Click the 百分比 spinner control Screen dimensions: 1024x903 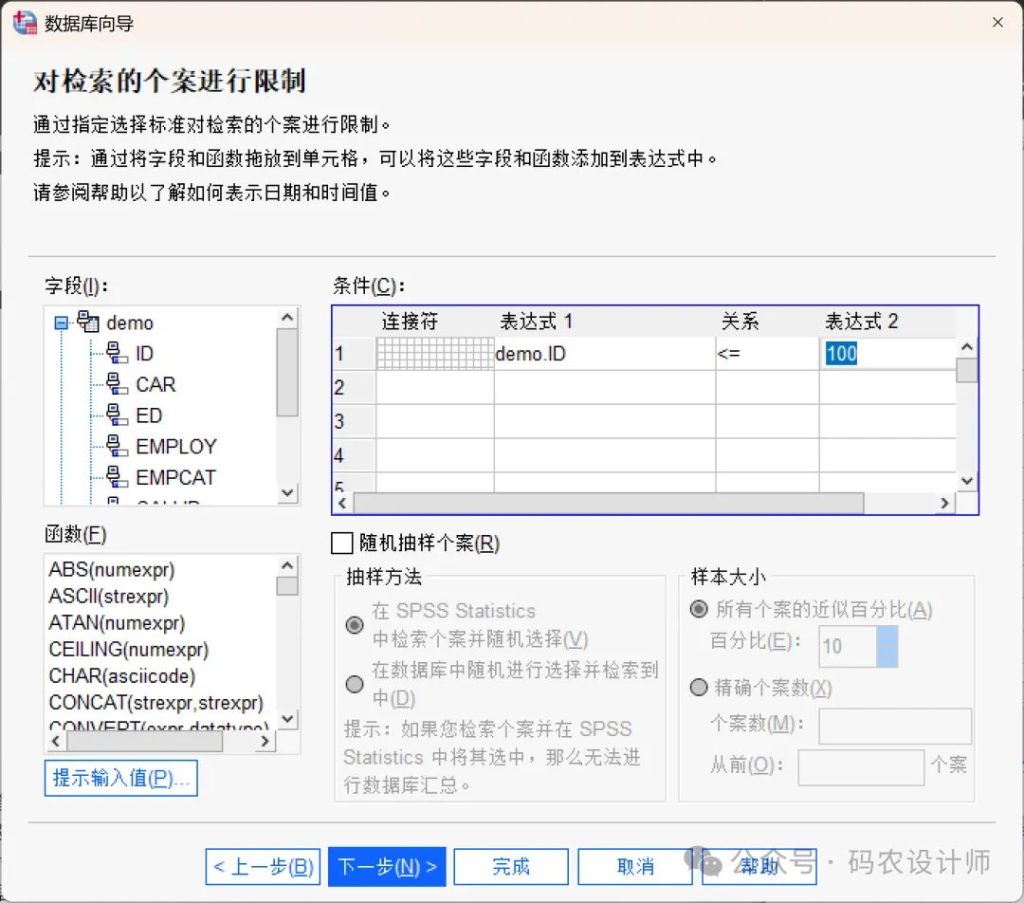point(887,646)
